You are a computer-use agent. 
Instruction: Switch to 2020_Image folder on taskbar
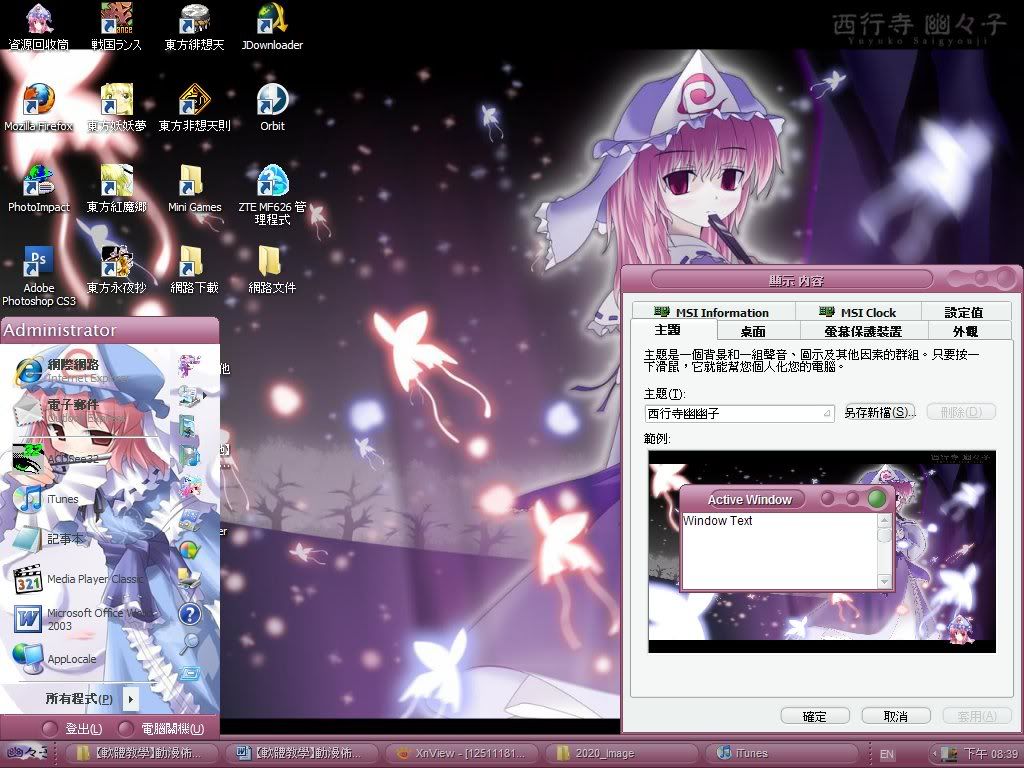coord(623,753)
